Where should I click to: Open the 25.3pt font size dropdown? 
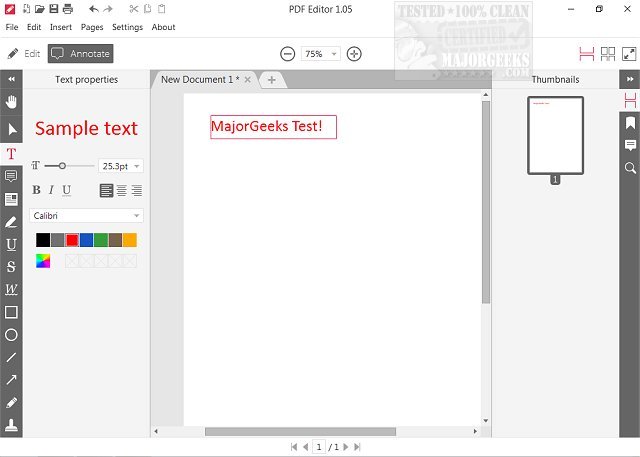(121, 166)
